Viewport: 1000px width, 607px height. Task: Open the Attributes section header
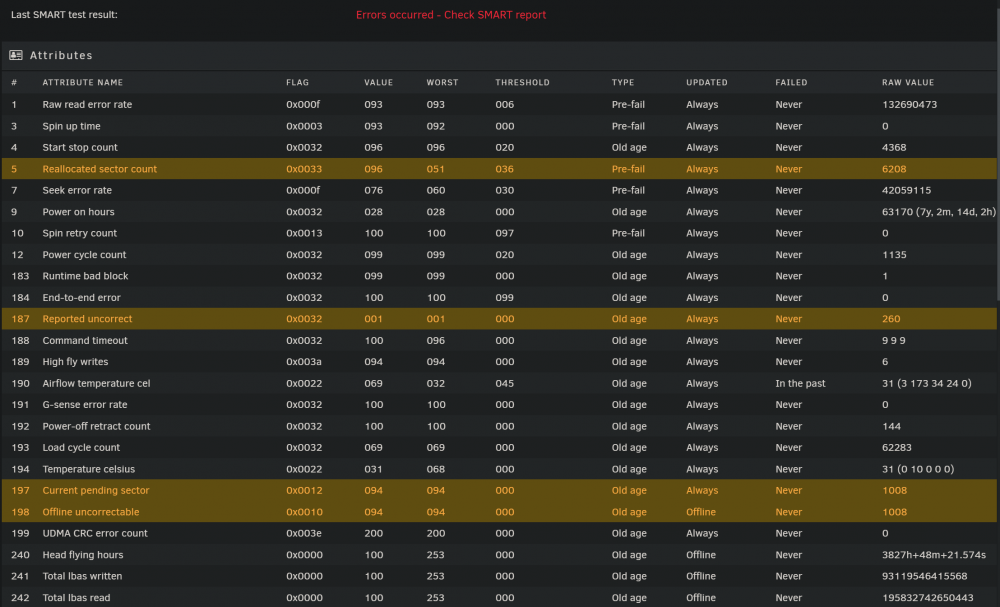coord(499,55)
